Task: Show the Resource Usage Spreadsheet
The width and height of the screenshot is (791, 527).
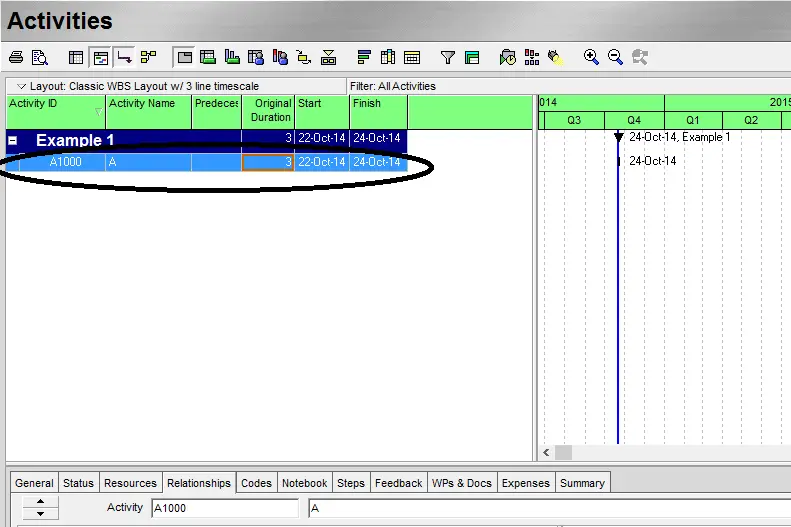Action: pyautogui.click(x=256, y=57)
